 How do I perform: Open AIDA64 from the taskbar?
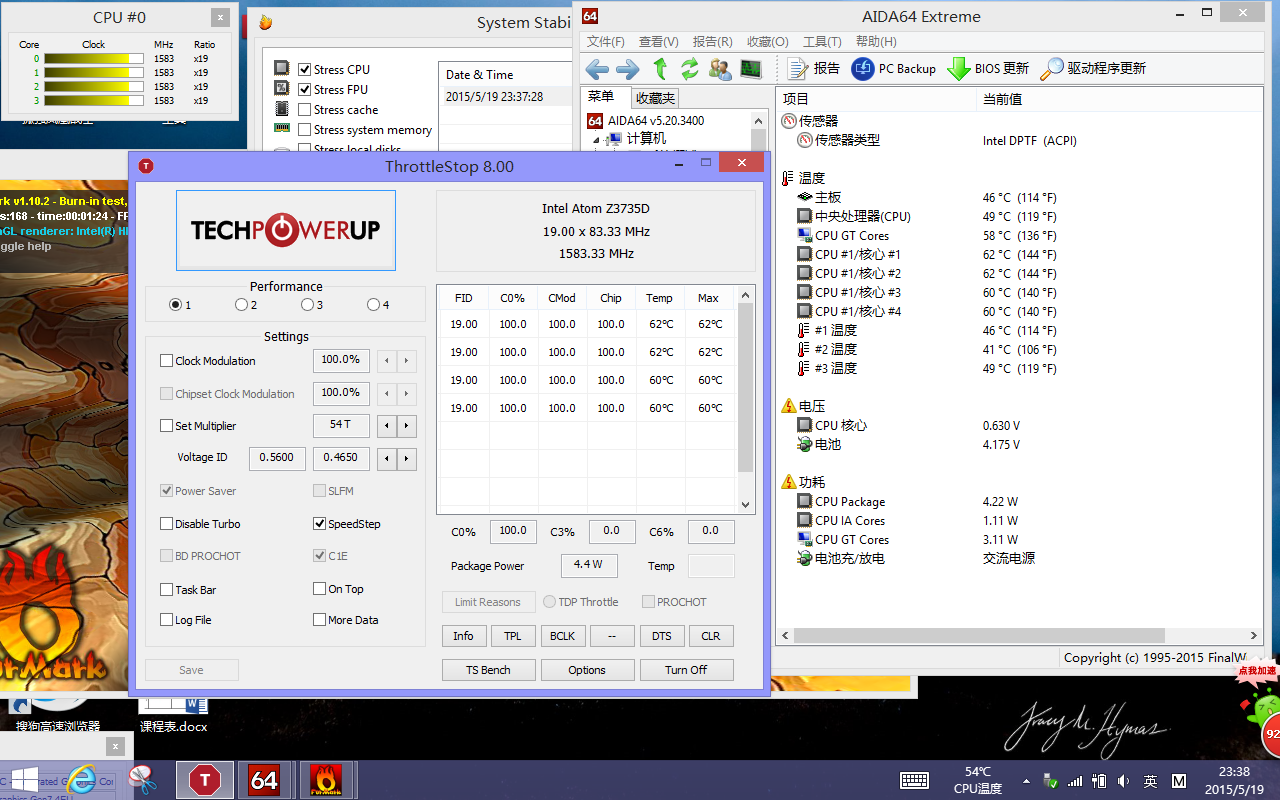[x=264, y=780]
